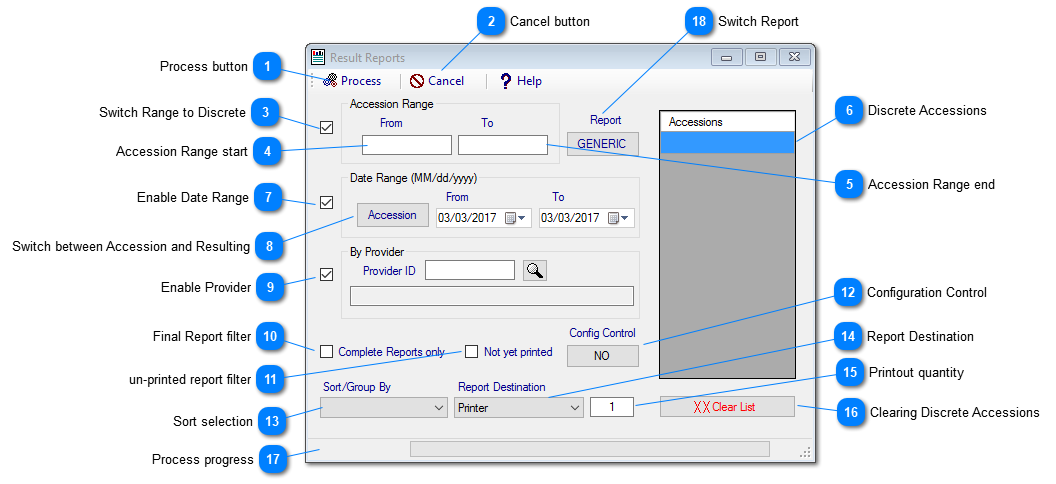The image size is (1056, 484).
Task: Enable Complete Reports only checkbox
Action: click(x=326, y=352)
